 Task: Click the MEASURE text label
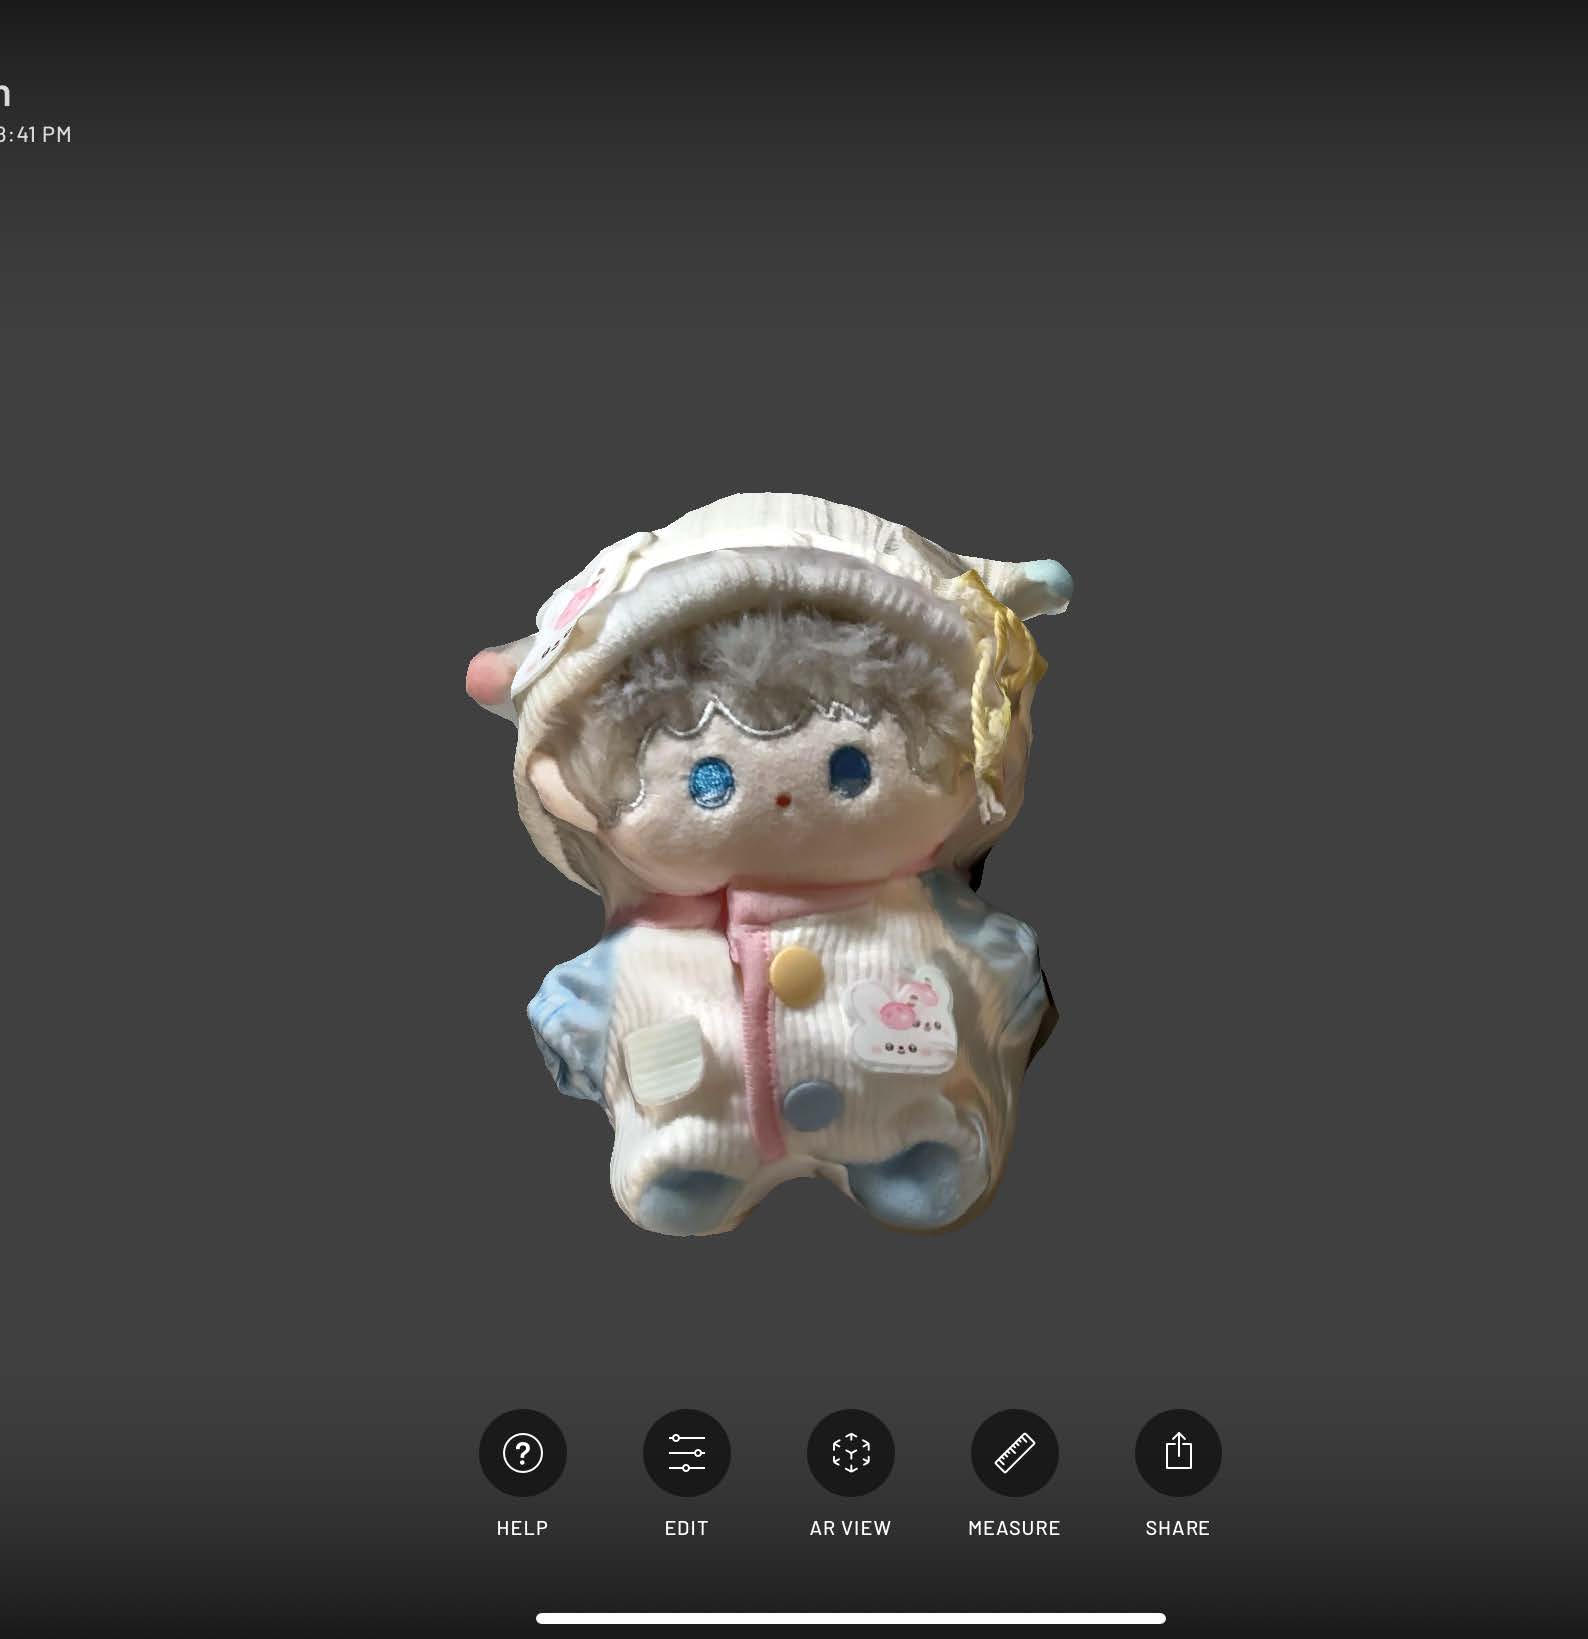[1014, 1528]
